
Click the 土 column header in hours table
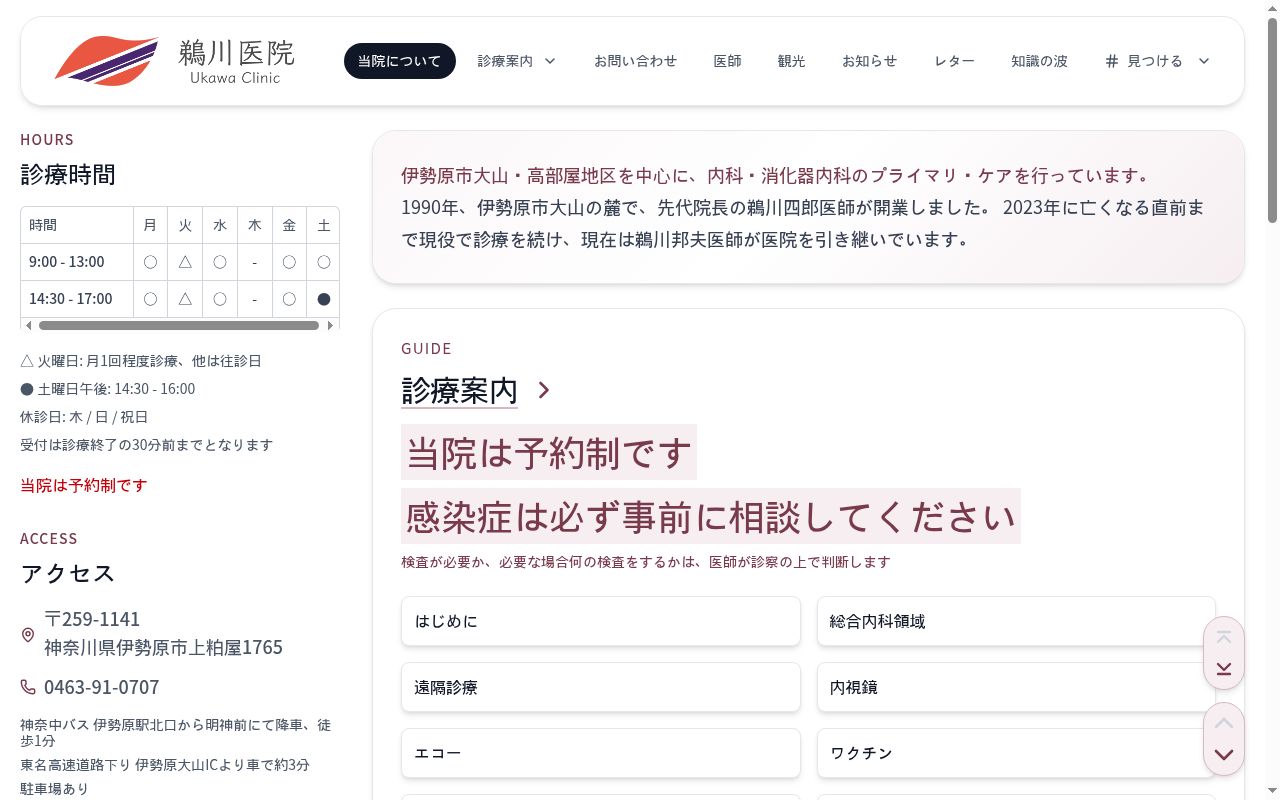pyautogui.click(x=324, y=225)
